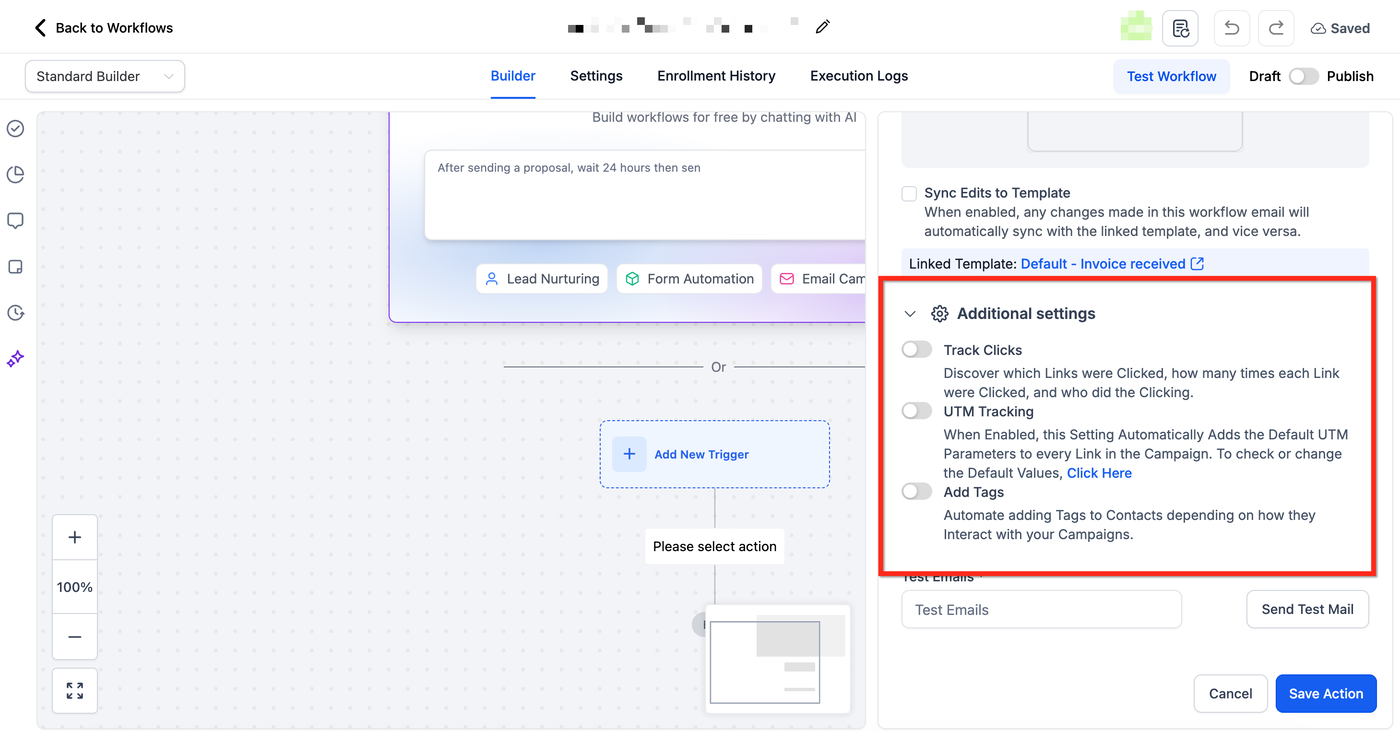Click the Save Action button
The height and width of the screenshot is (731, 1400).
tap(1326, 693)
